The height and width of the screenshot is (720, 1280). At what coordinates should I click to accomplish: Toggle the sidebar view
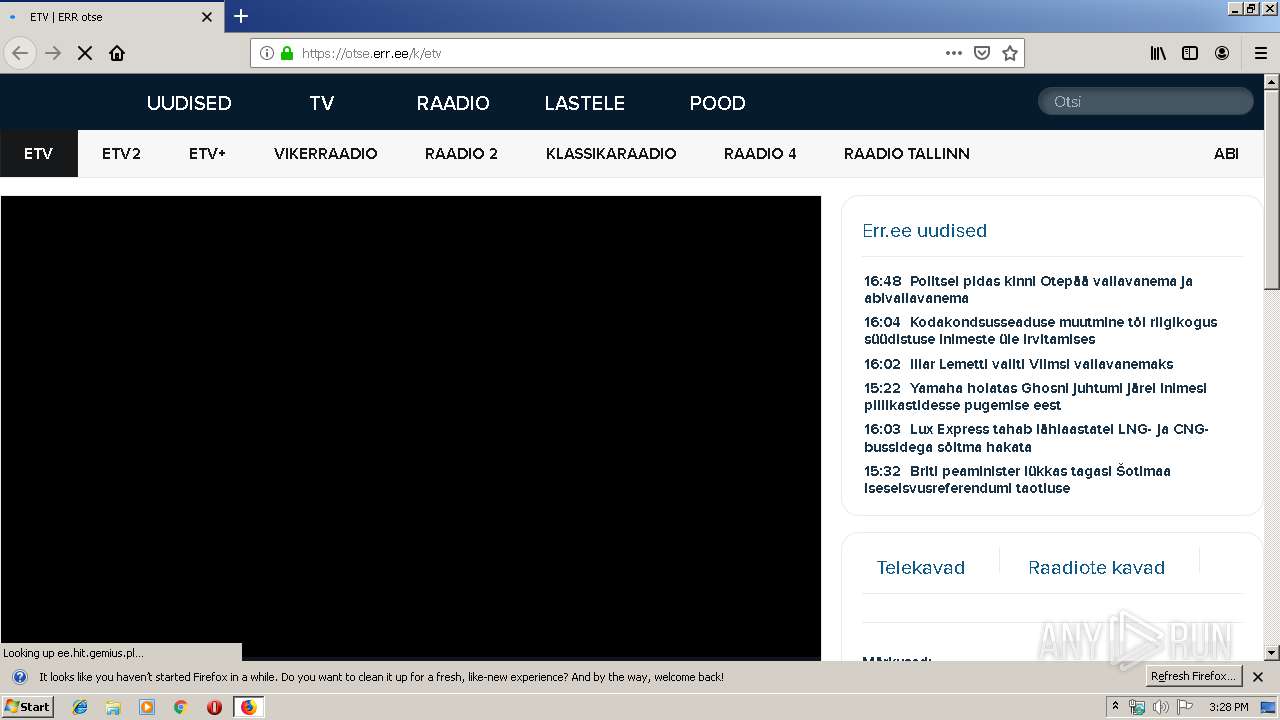coord(1190,53)
